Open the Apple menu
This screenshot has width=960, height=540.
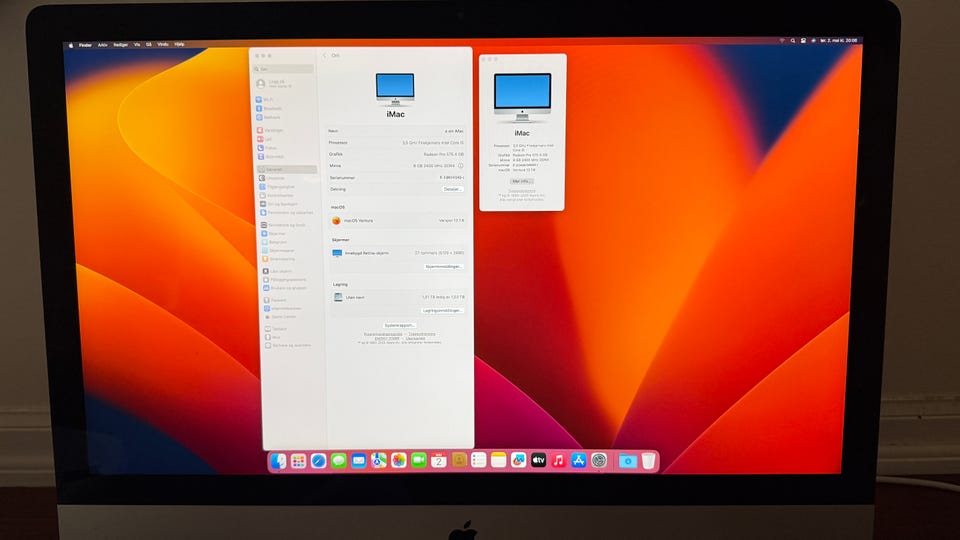point(70,45)
